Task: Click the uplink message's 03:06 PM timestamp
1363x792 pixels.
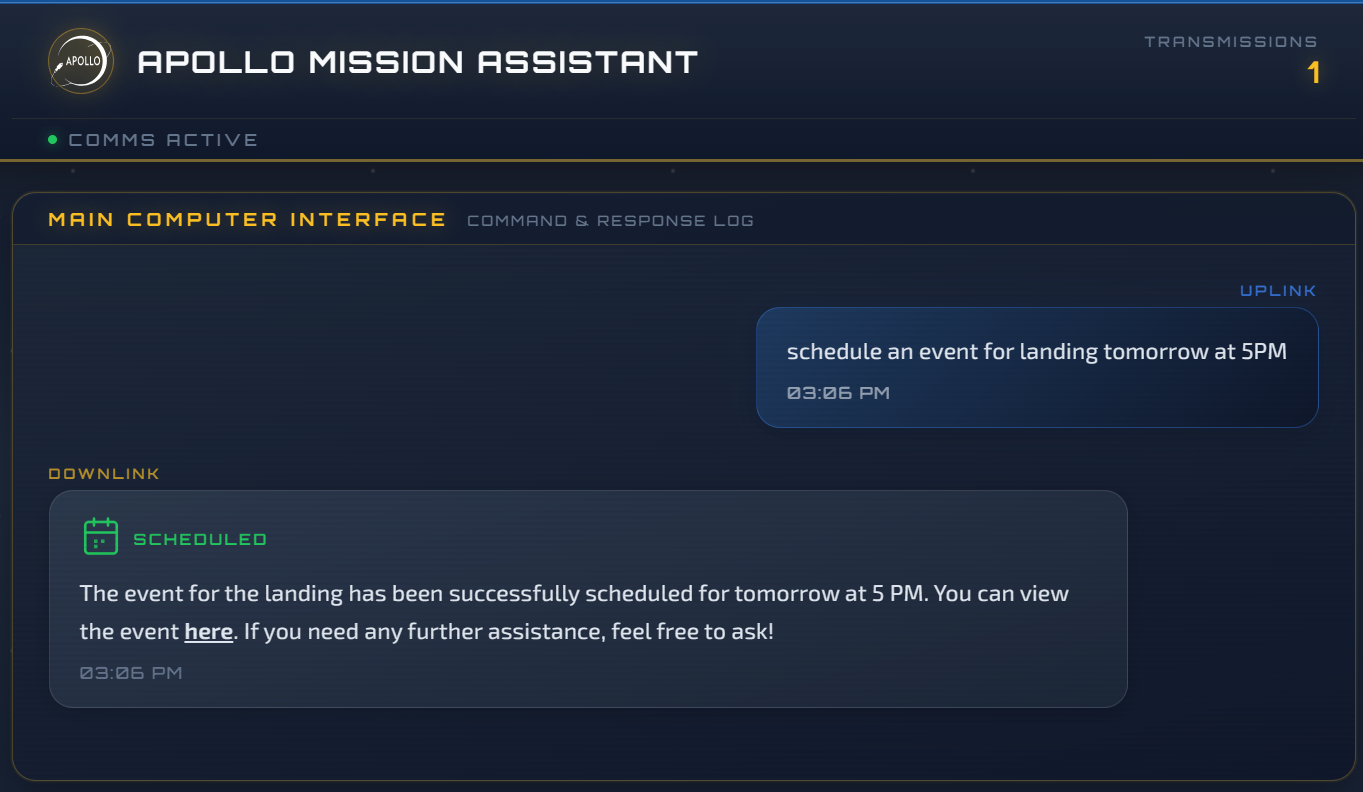Action: pos(838,393)
